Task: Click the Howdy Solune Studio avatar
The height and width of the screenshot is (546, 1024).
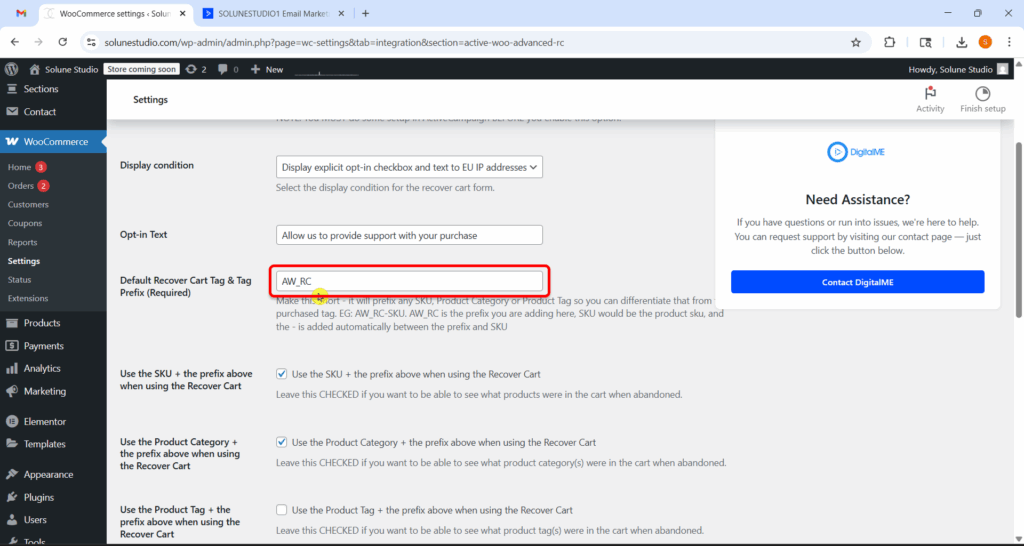Action: (1003, 69)
